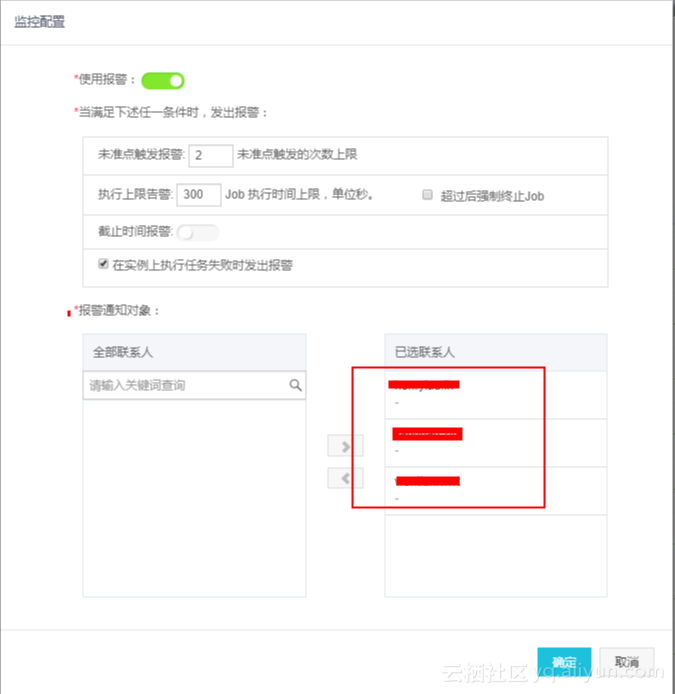Click the right arrow to add contact
675x694 pixels.
click(x=345, y=446)
